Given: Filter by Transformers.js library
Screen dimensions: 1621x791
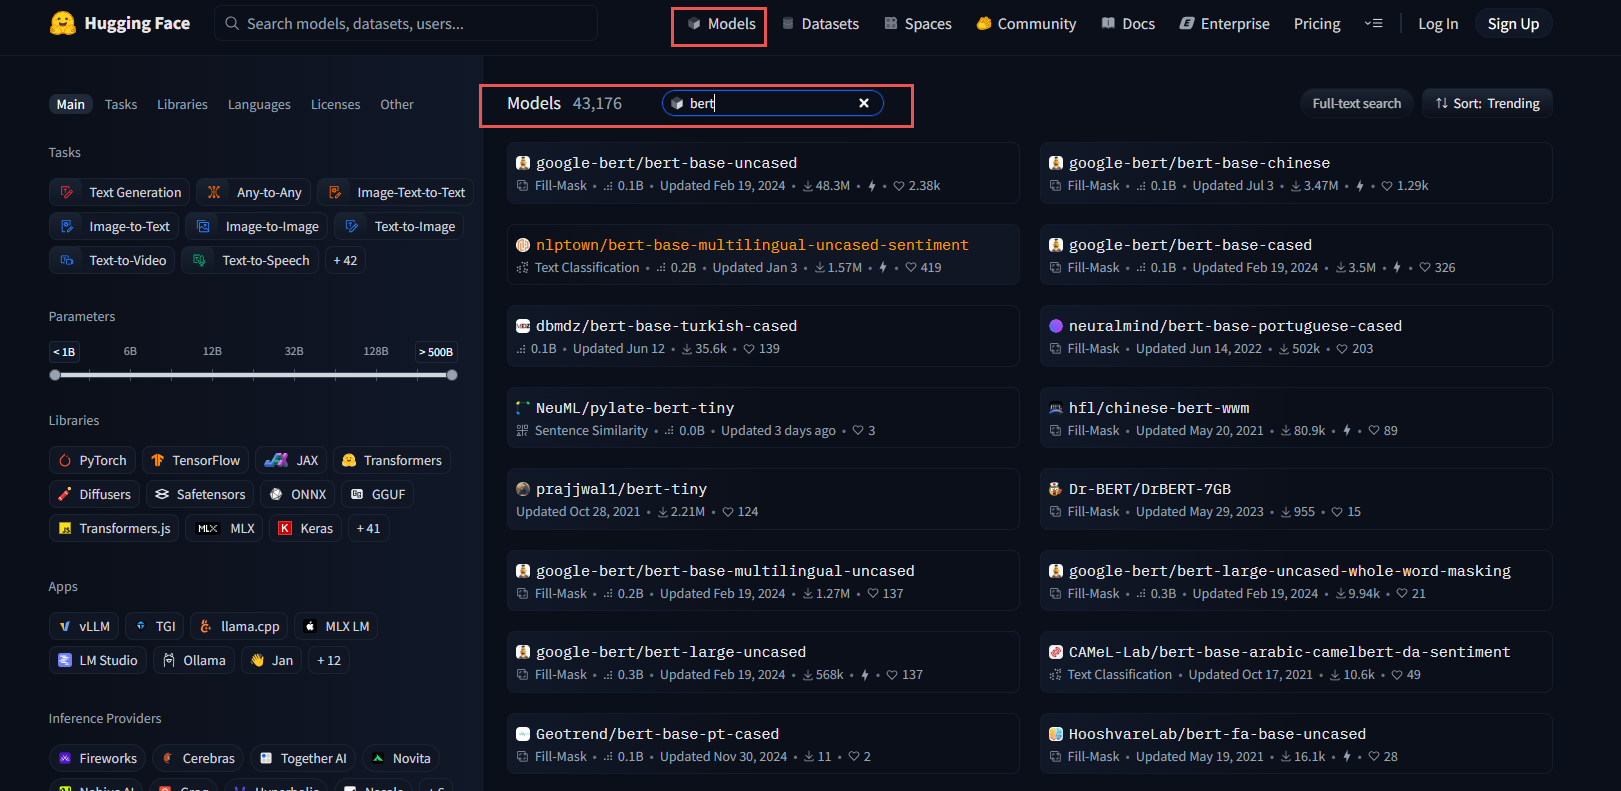Looking at the screenshot, I should point(114,528).
